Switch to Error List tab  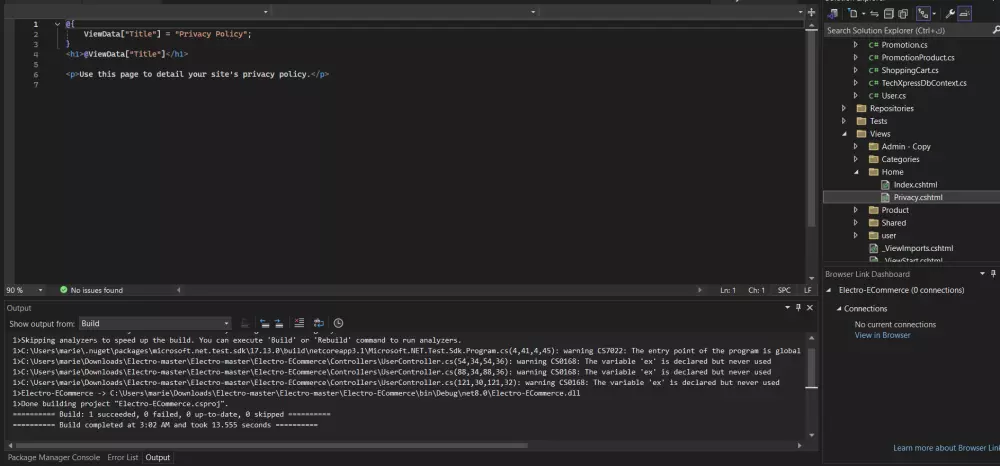click(x=122, y=458)
